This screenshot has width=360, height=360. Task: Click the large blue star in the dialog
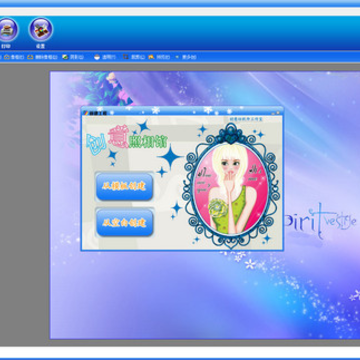[170, 157]
